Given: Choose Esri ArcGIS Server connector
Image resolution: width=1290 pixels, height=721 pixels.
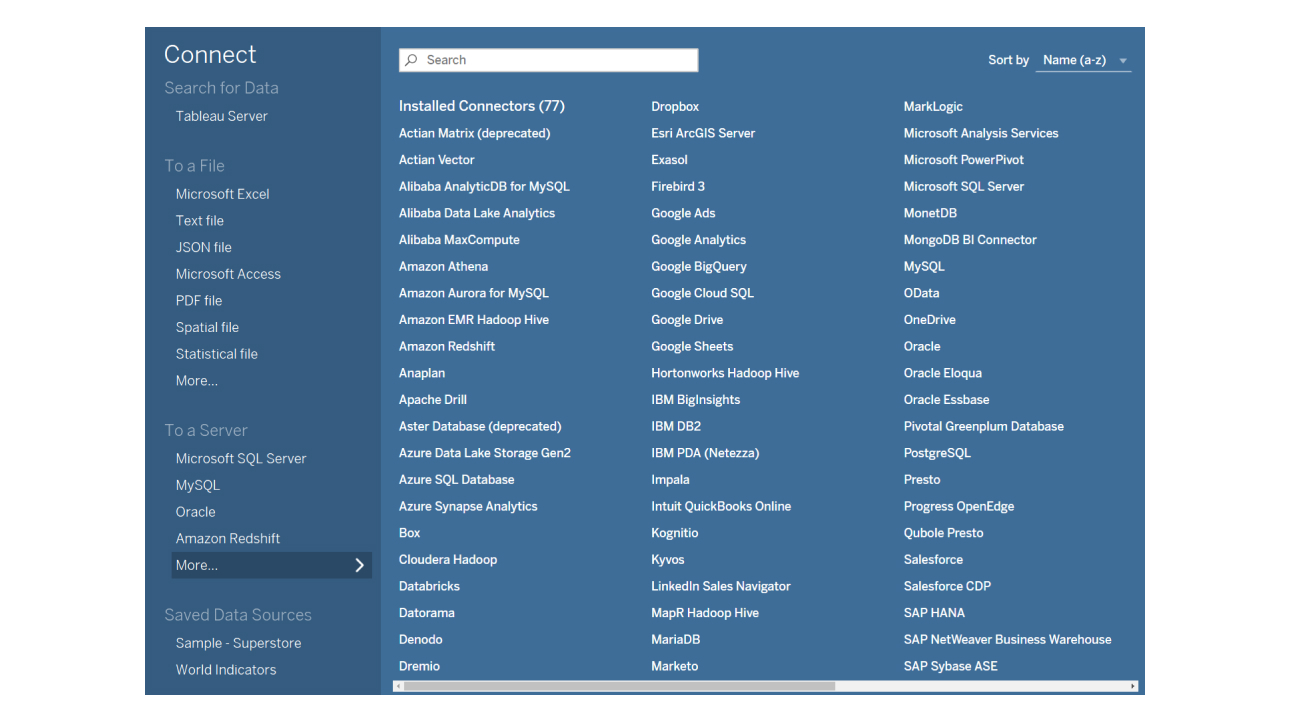Looking at the screenshot, I should pyautogui.click(x=703, y=133).
